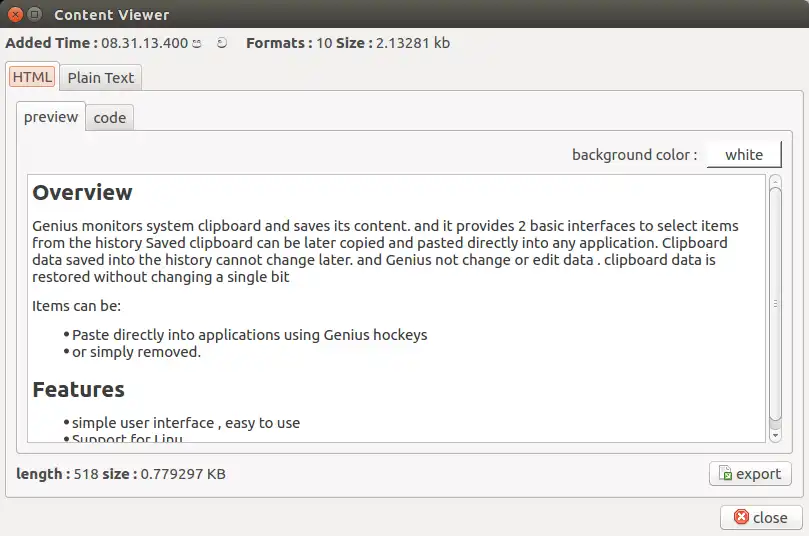Click the scrollbar up arrow in the preview
Image resolution: width=809 pixels, height=536 pixels.
click(x=775, y=181)
